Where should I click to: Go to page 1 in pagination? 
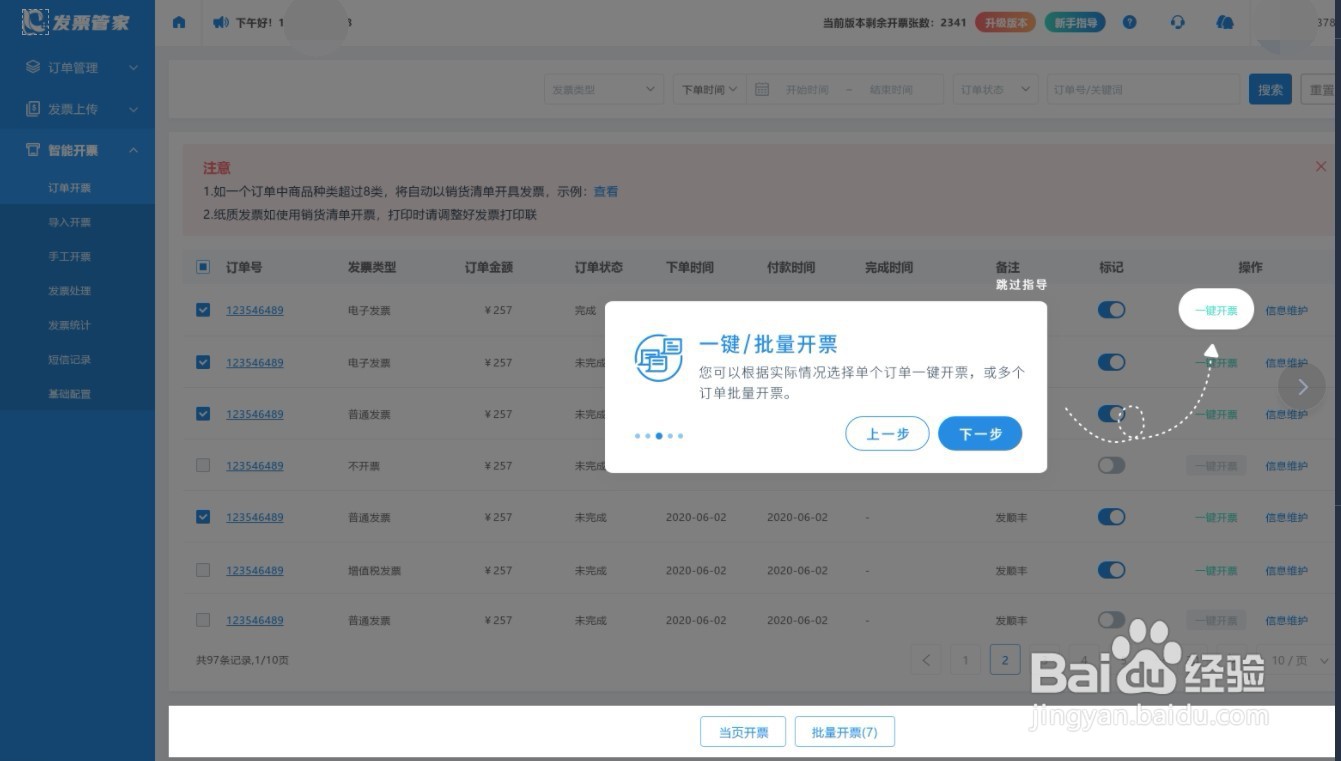(x=965, y=660)
